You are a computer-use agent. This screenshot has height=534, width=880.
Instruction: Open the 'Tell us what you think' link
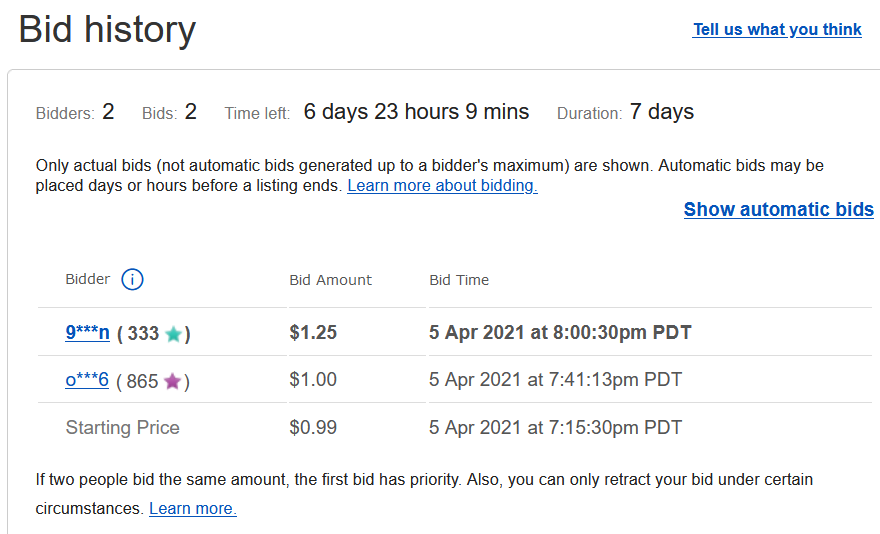[777, 30]
